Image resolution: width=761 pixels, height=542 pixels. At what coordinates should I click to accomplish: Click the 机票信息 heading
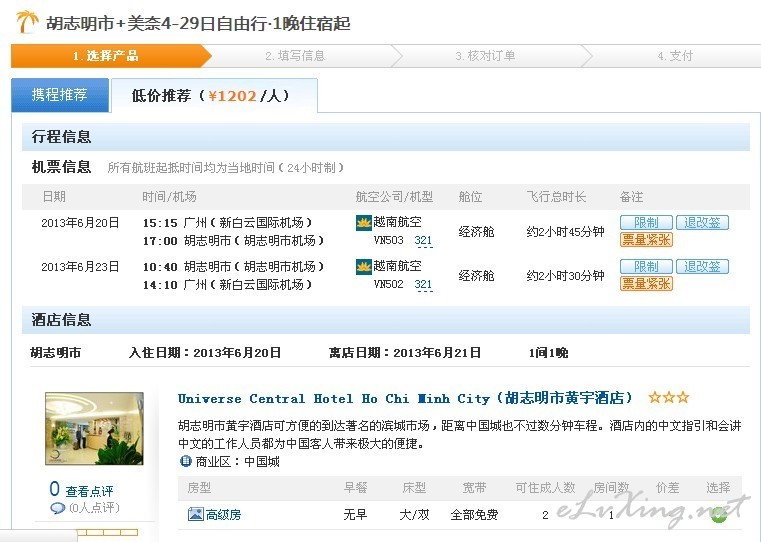coord(61,167)
